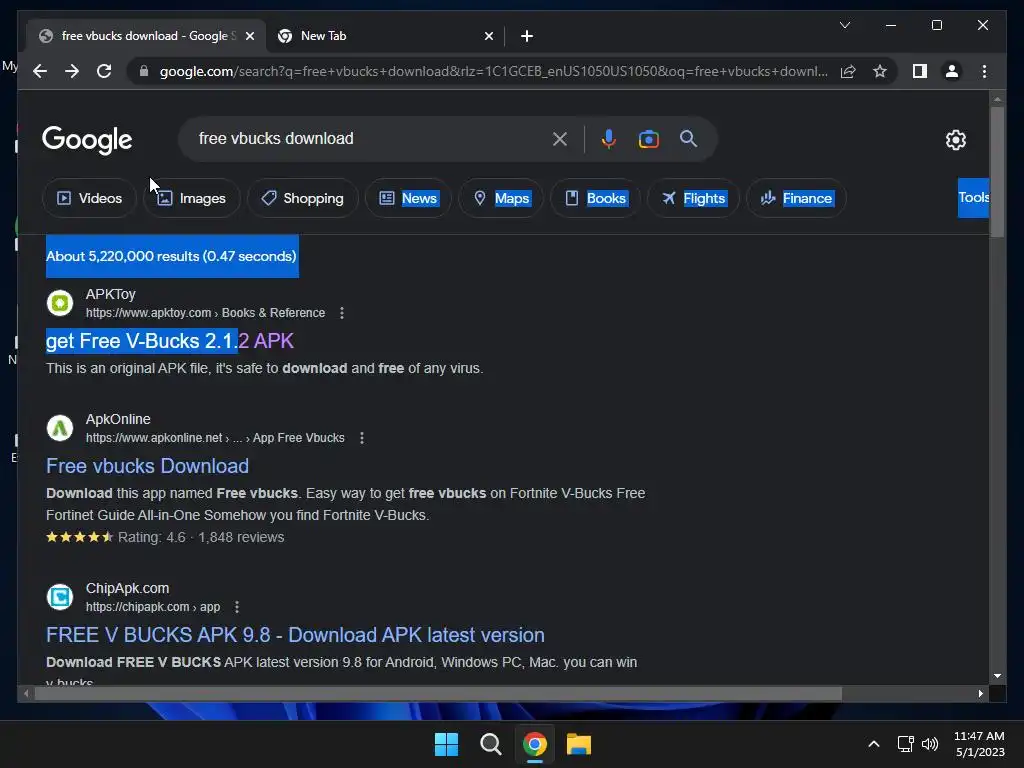1024x768 pixels.
Task: Search by image with the camera icon
Action: pyautogui.click(x=648, y=138)
